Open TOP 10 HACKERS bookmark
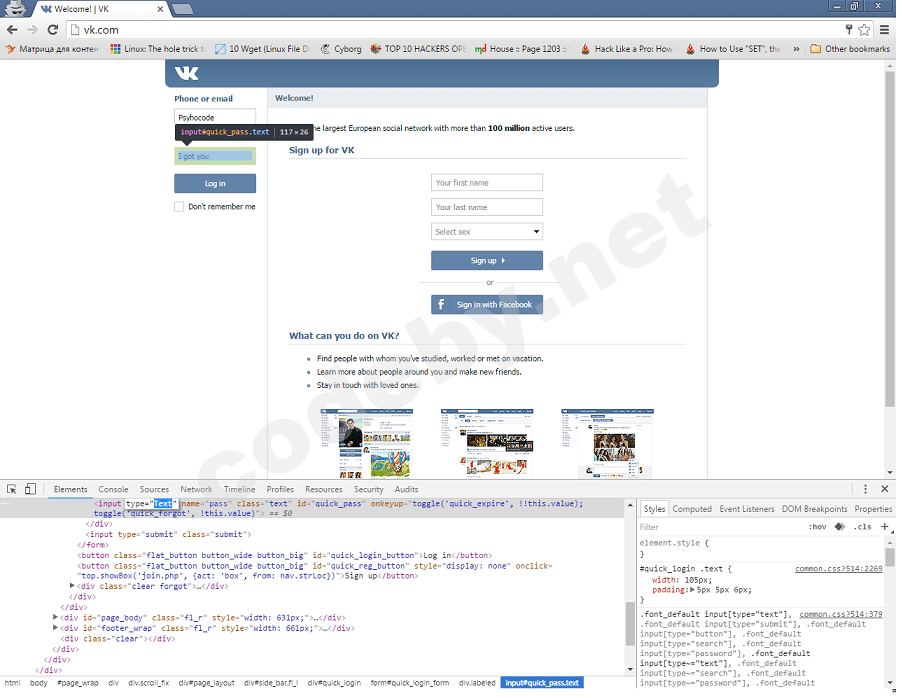 coord(418,49)
